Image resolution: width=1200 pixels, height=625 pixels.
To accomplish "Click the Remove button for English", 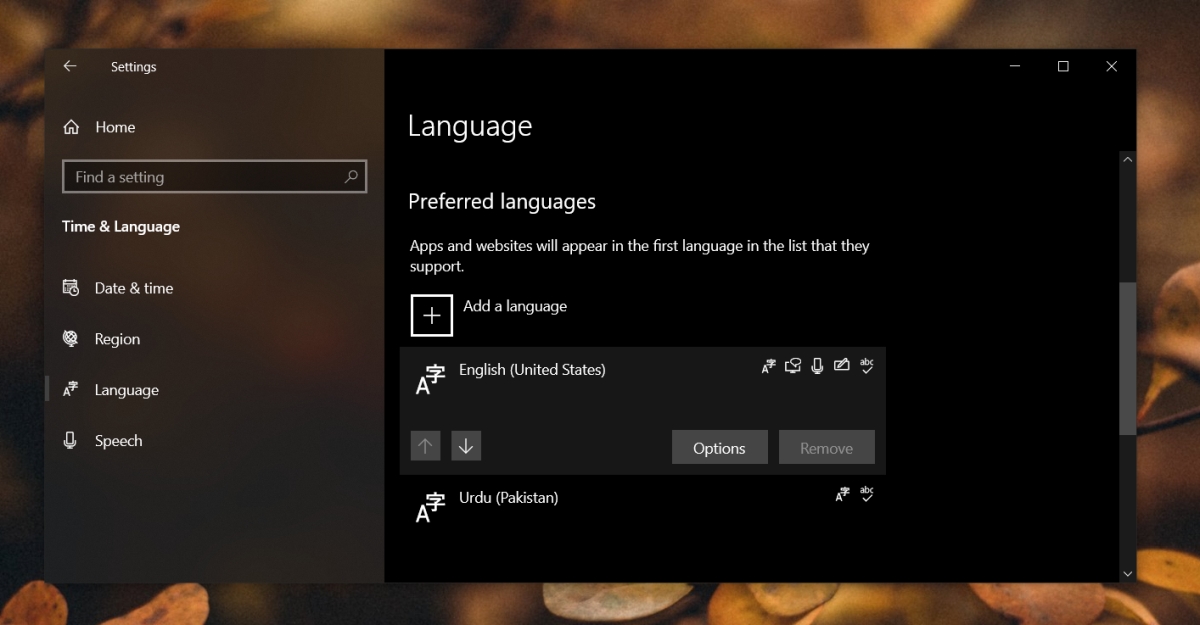I will tap(827, 448).
